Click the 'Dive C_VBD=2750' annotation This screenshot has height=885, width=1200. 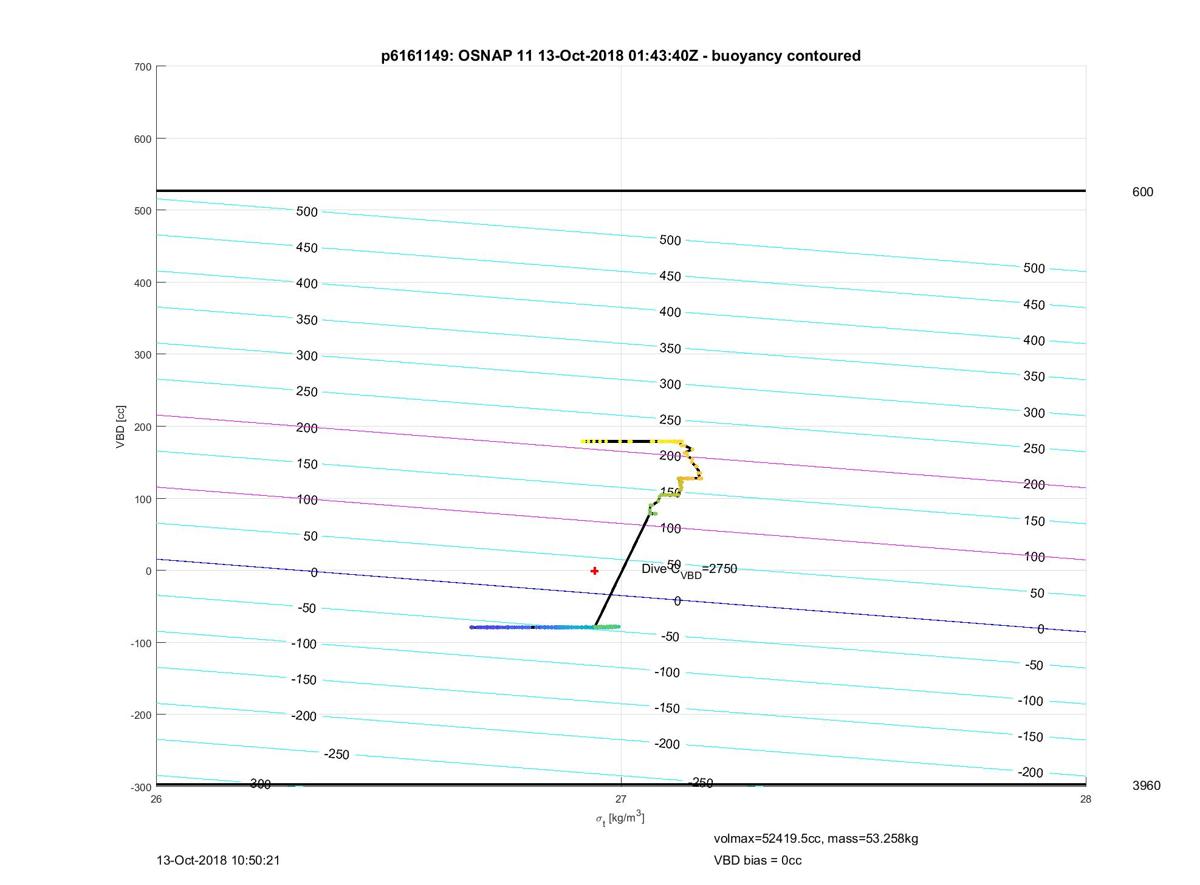click(689, 569)
